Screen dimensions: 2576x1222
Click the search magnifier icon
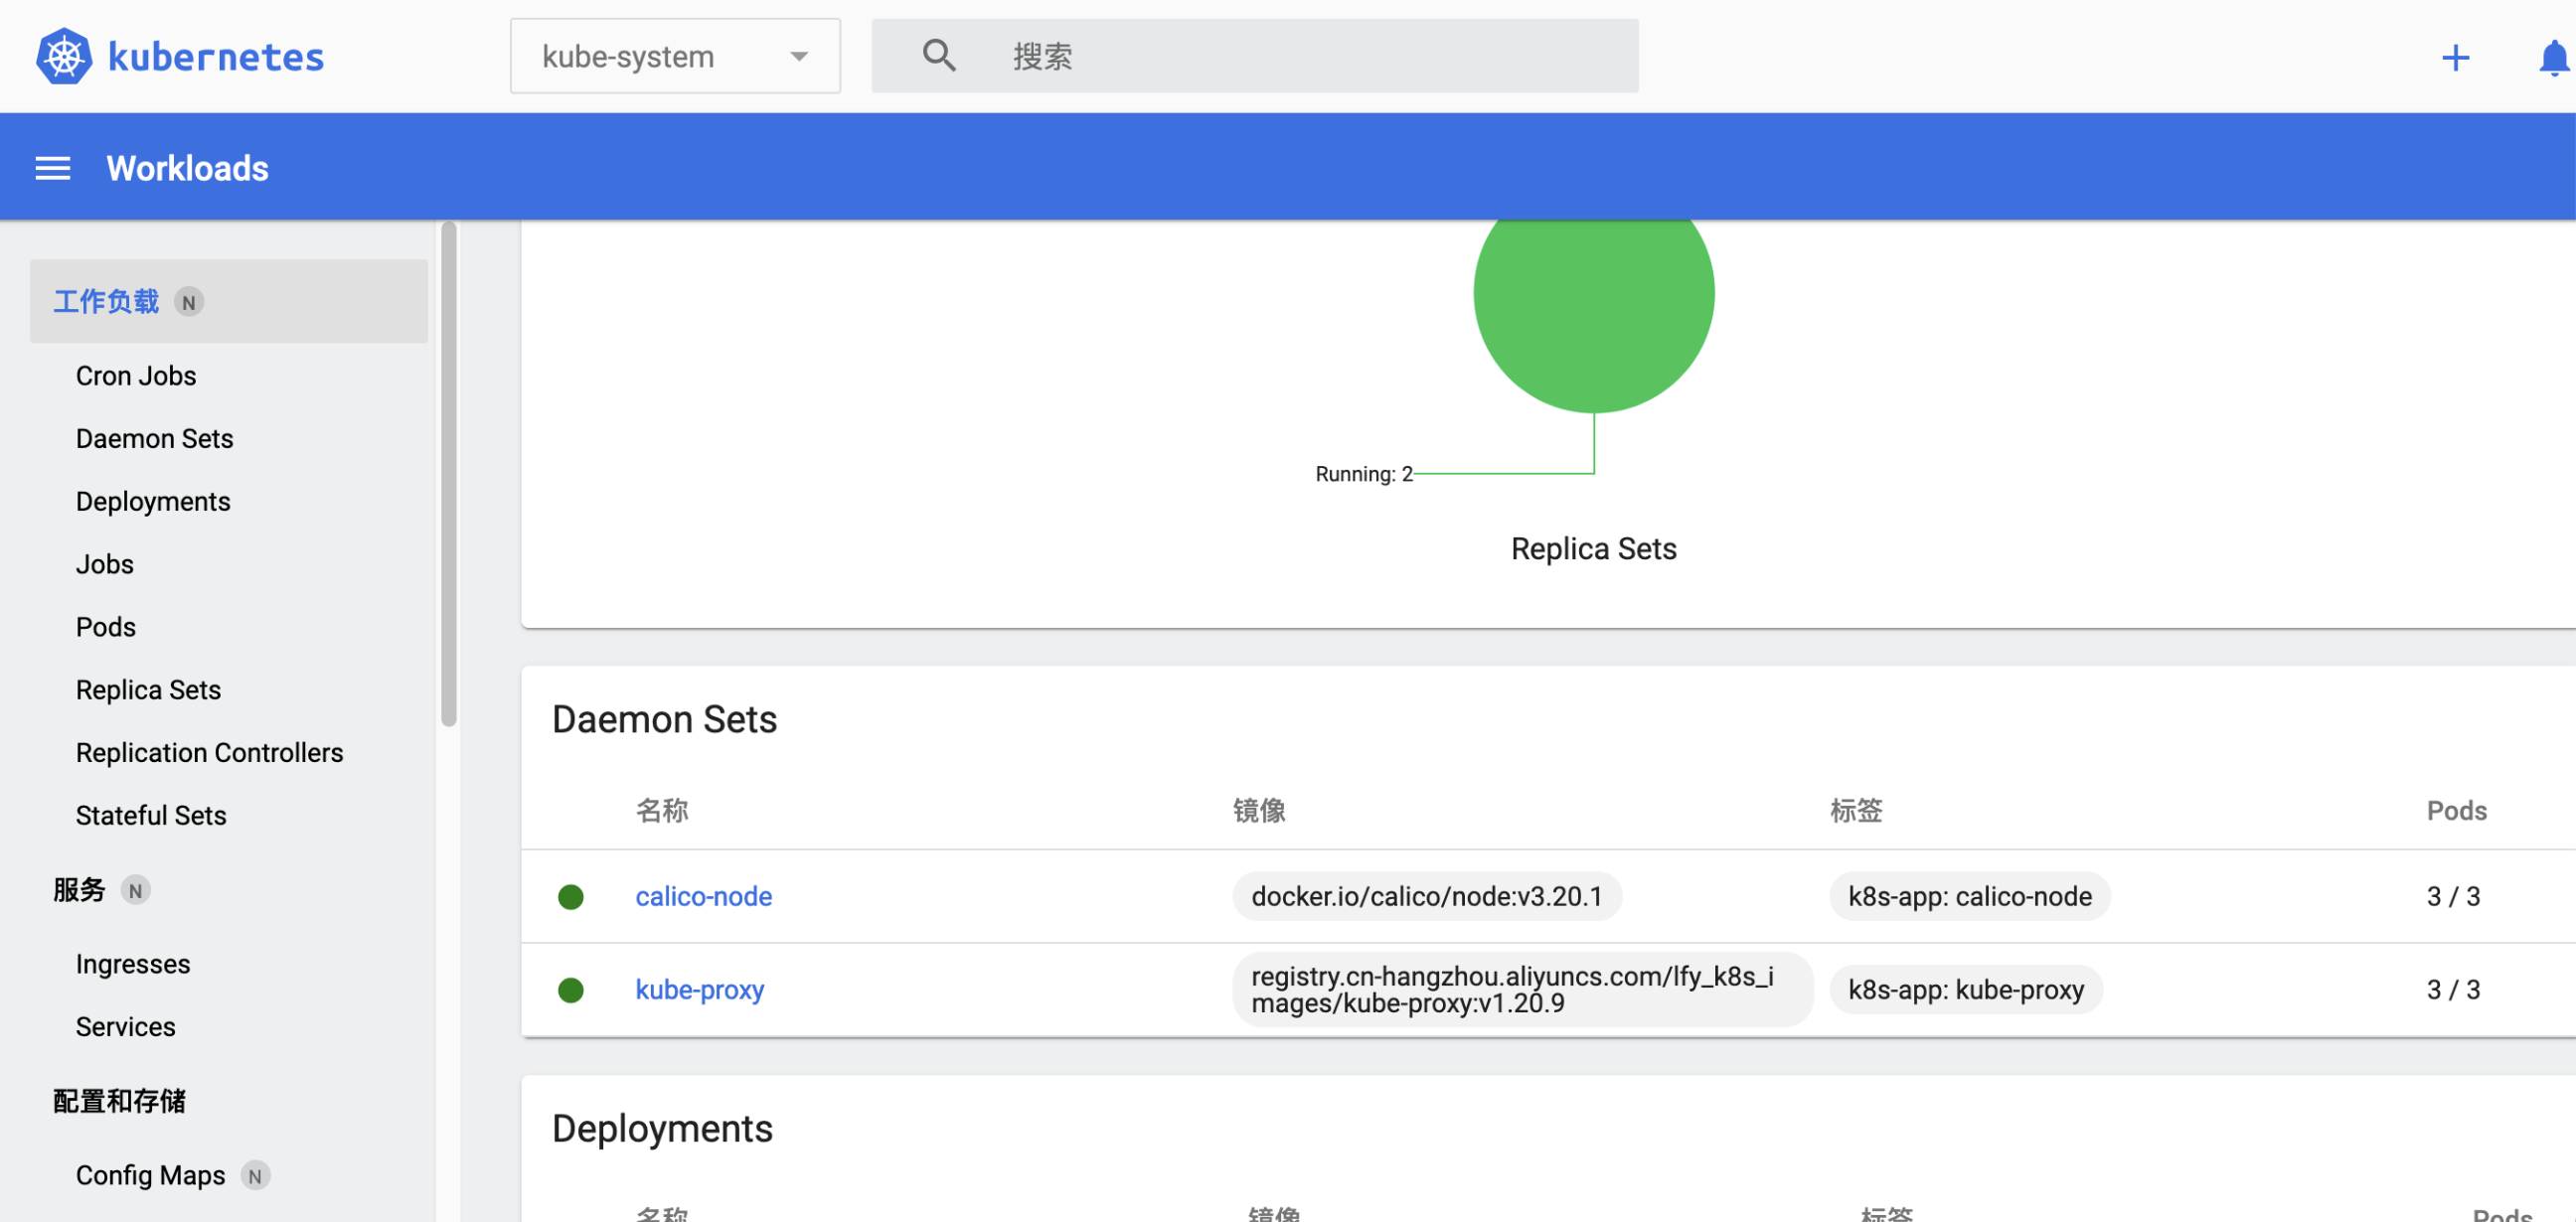(x=938, y=56)
